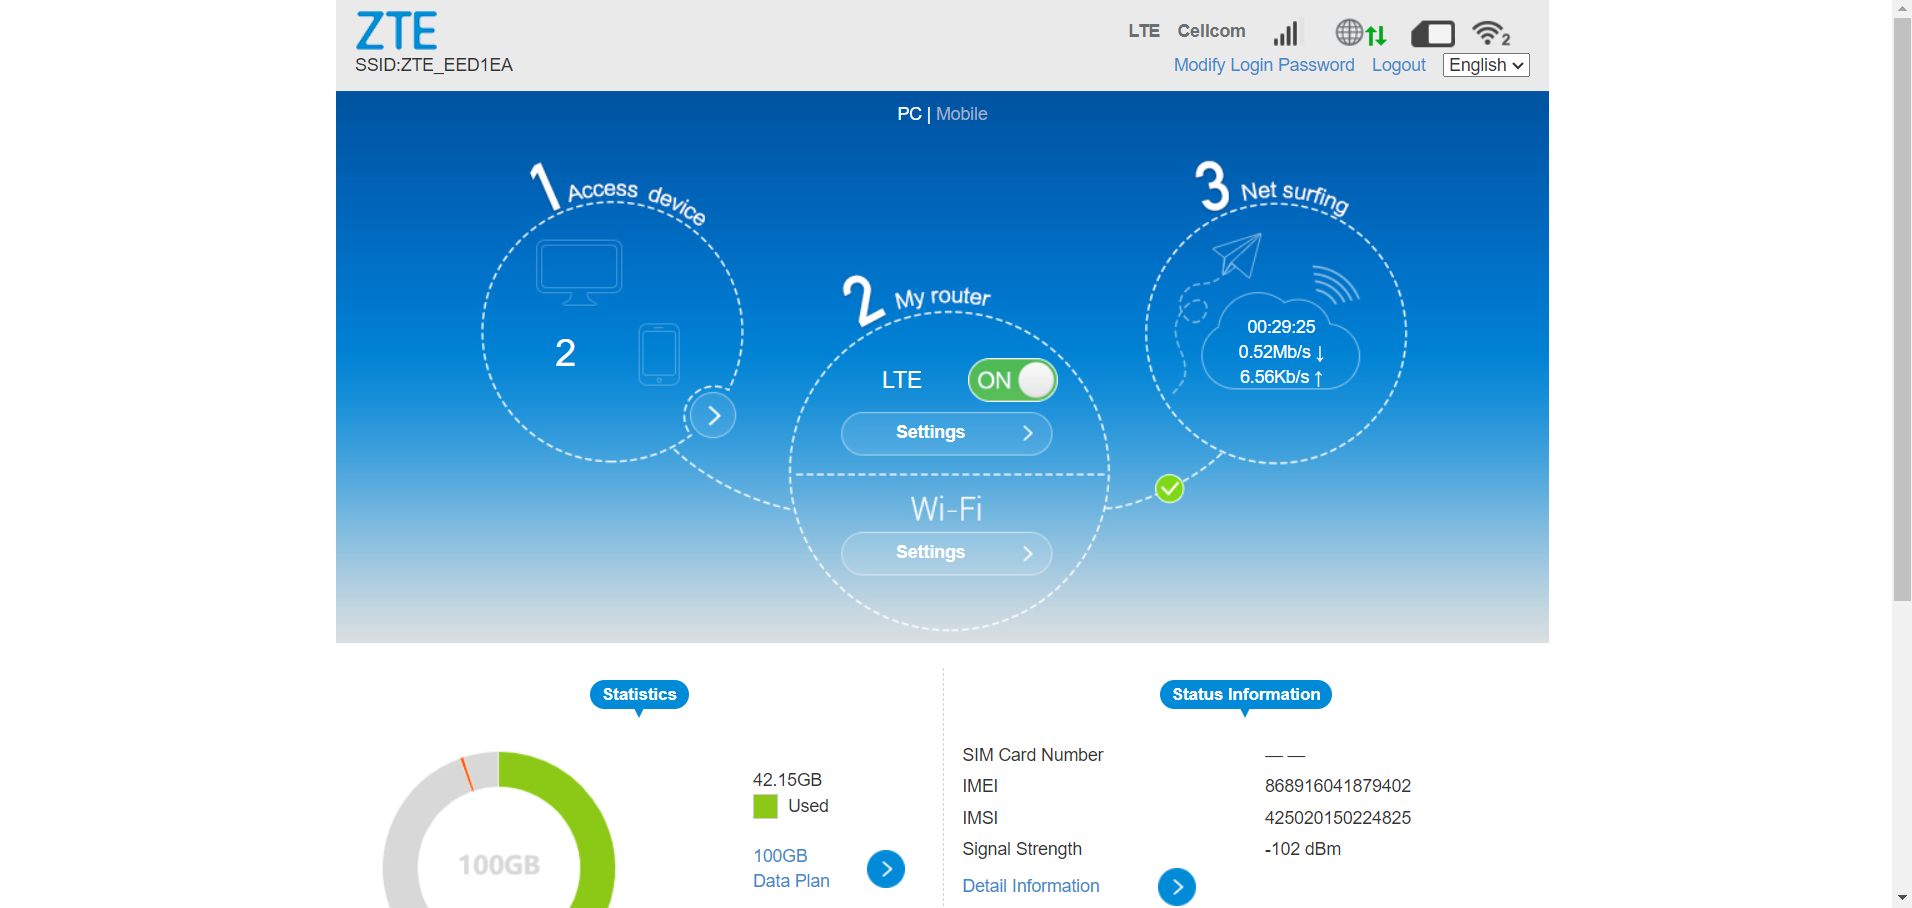Click the download speed 0.52Mb/s
Viewport: 1912px width, 908px height.
pos(1281,352)
